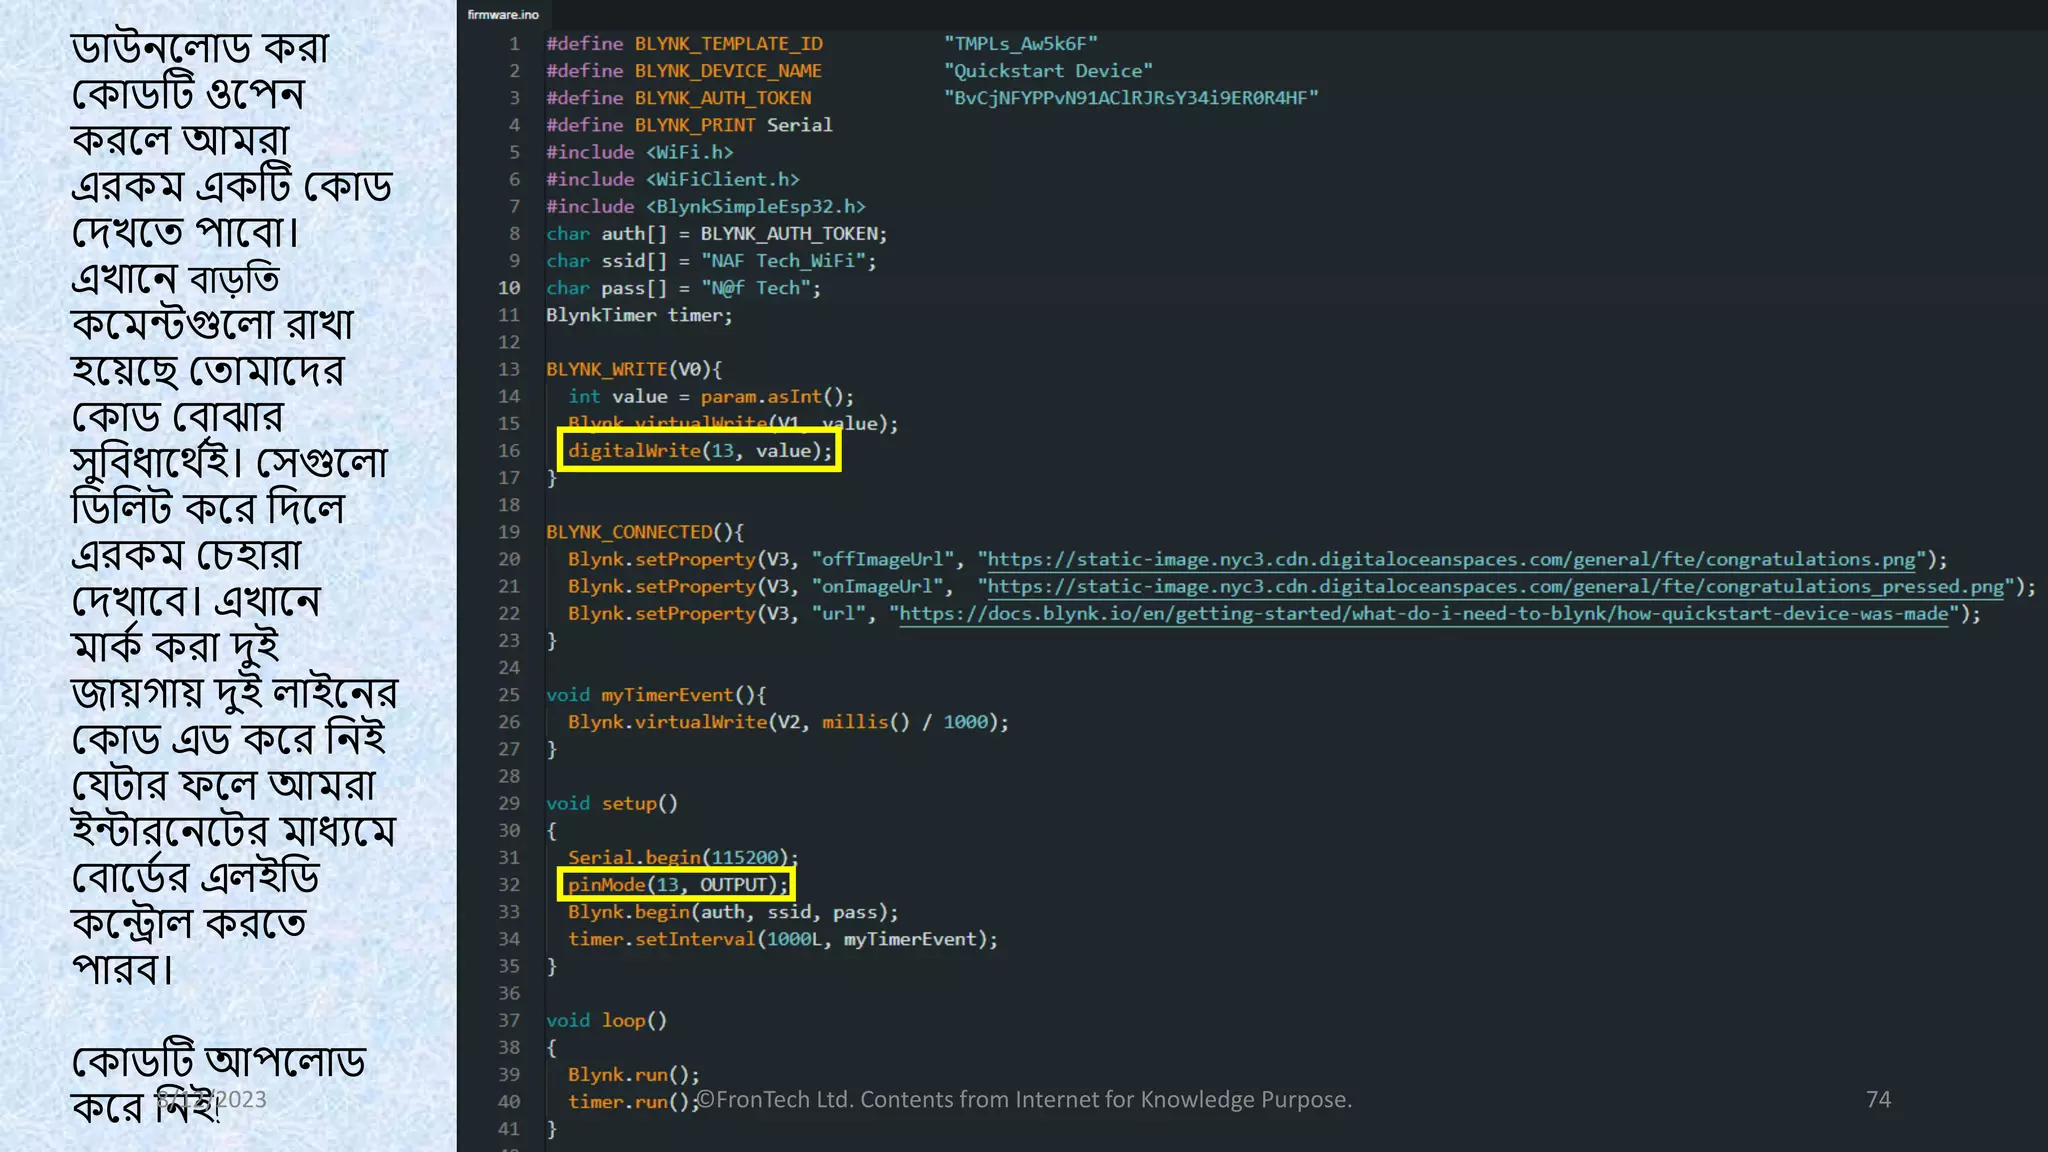2048x1152 pixels.
Task: Click the highlighted digitalWrite(13, value) line
Action: [x=699, y=451]
